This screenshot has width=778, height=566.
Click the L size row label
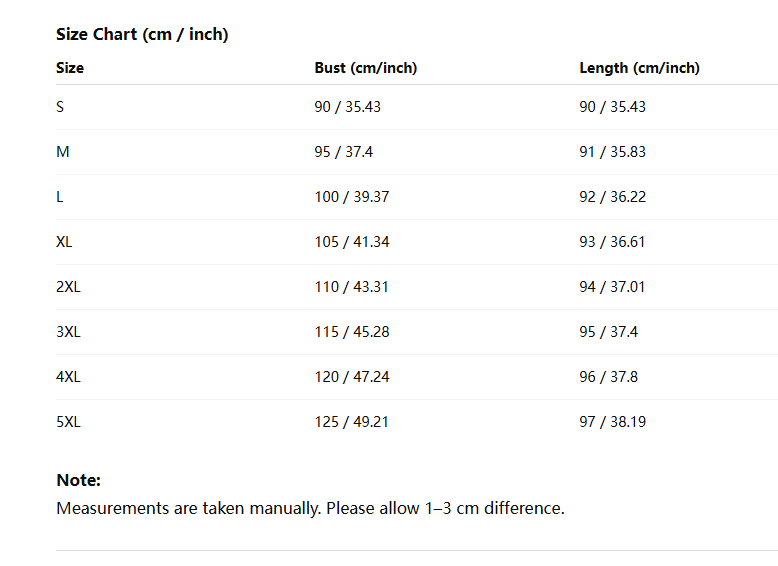click(60, 197)
